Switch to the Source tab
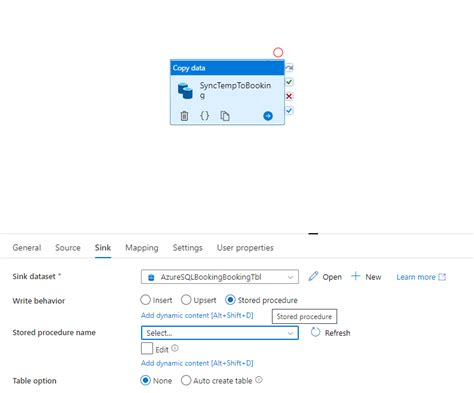Viewport: 474px width, 393px height. click(x=68, y=248)
